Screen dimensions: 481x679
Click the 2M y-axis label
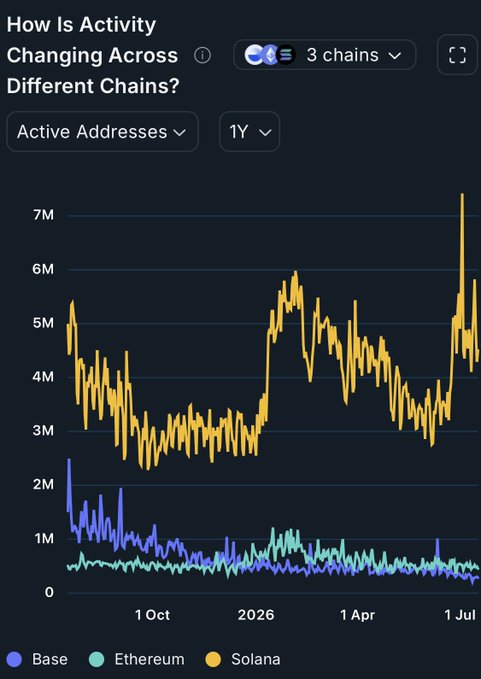coord(43,485)
